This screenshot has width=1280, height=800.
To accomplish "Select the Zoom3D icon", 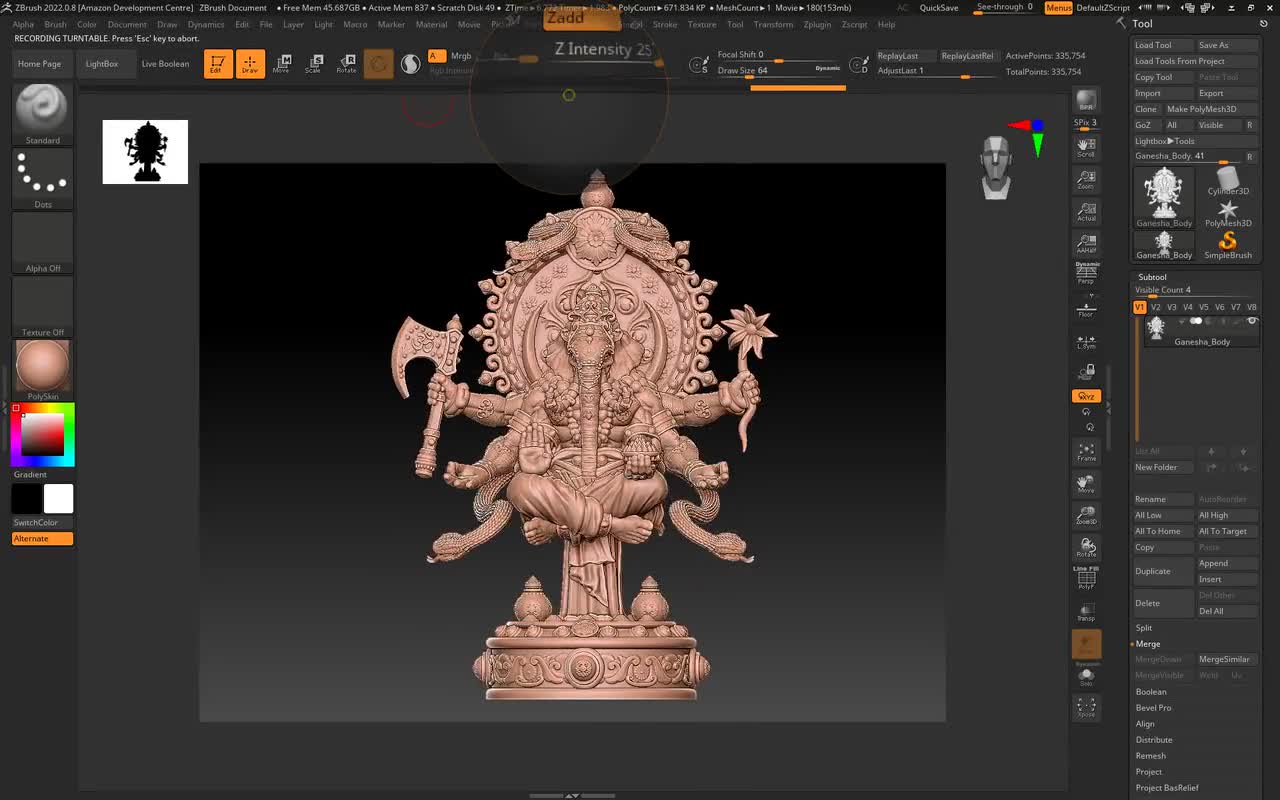I will point(1086,515).
